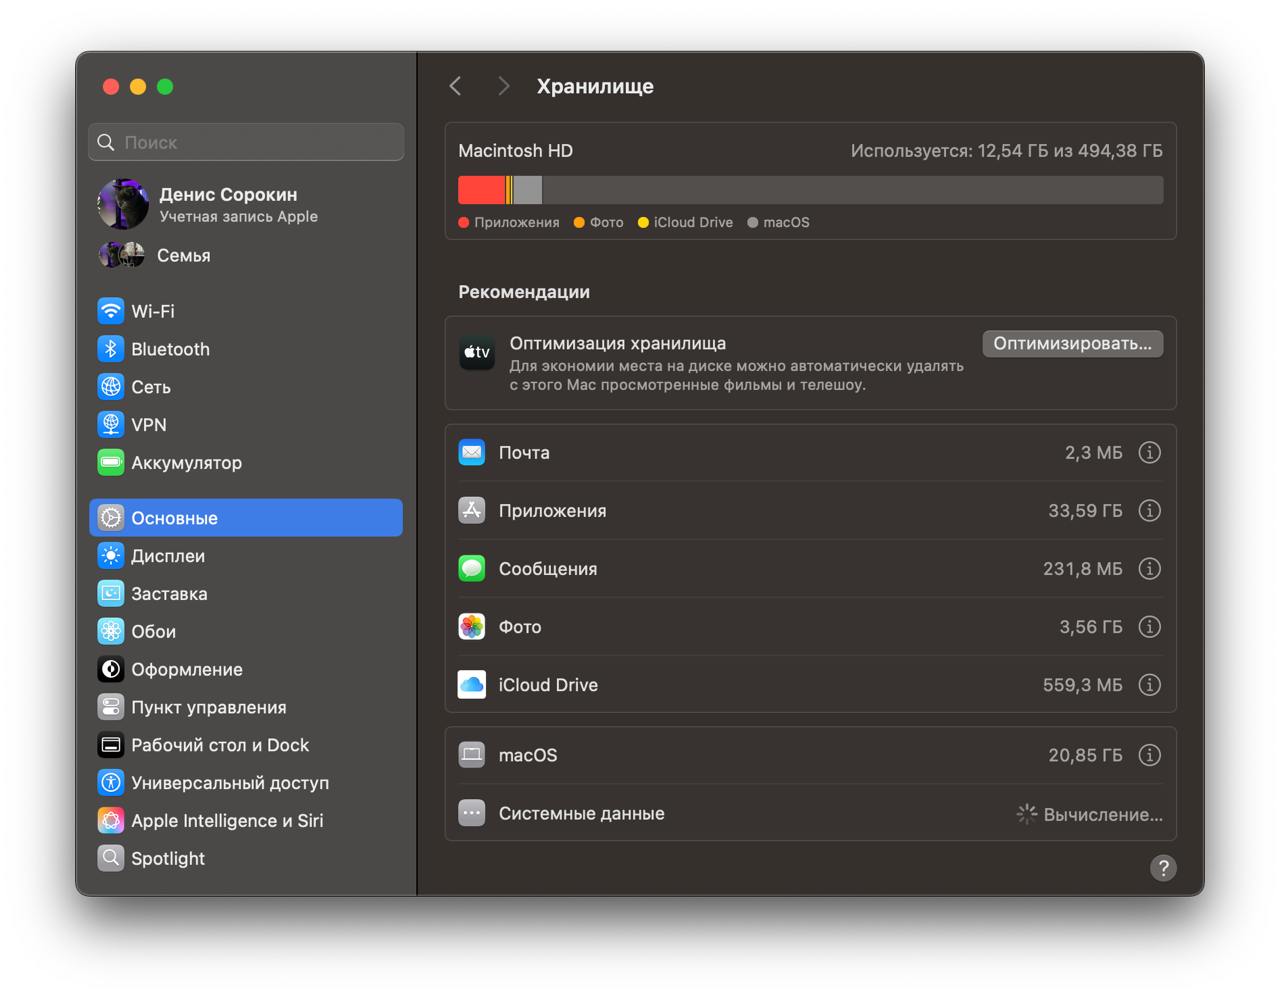
Task: Select Основные in the sidebar
Action: point(246,518)
